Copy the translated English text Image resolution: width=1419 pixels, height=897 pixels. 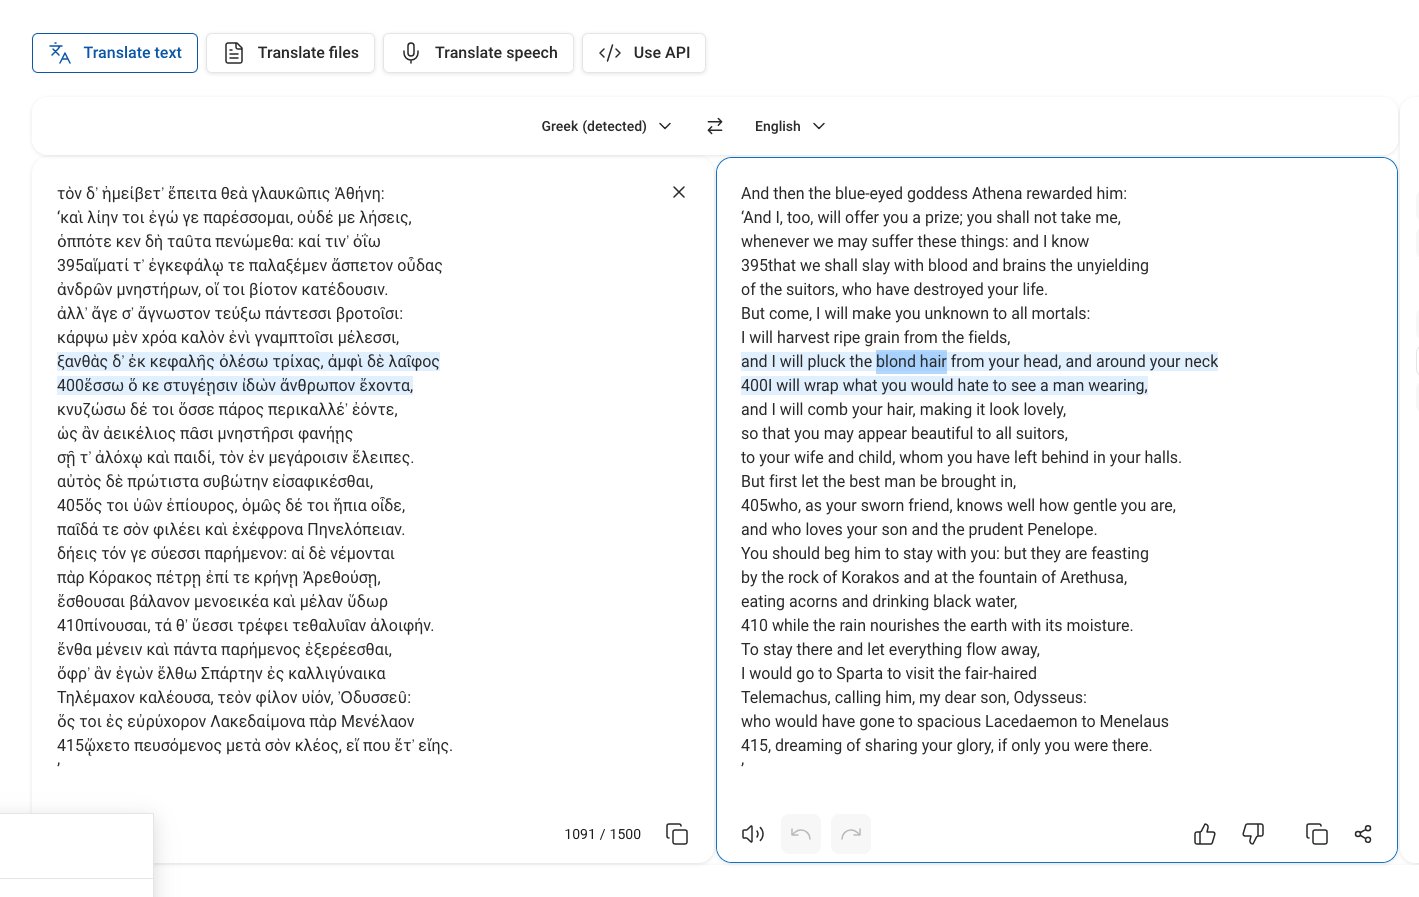click(1317, 834)
